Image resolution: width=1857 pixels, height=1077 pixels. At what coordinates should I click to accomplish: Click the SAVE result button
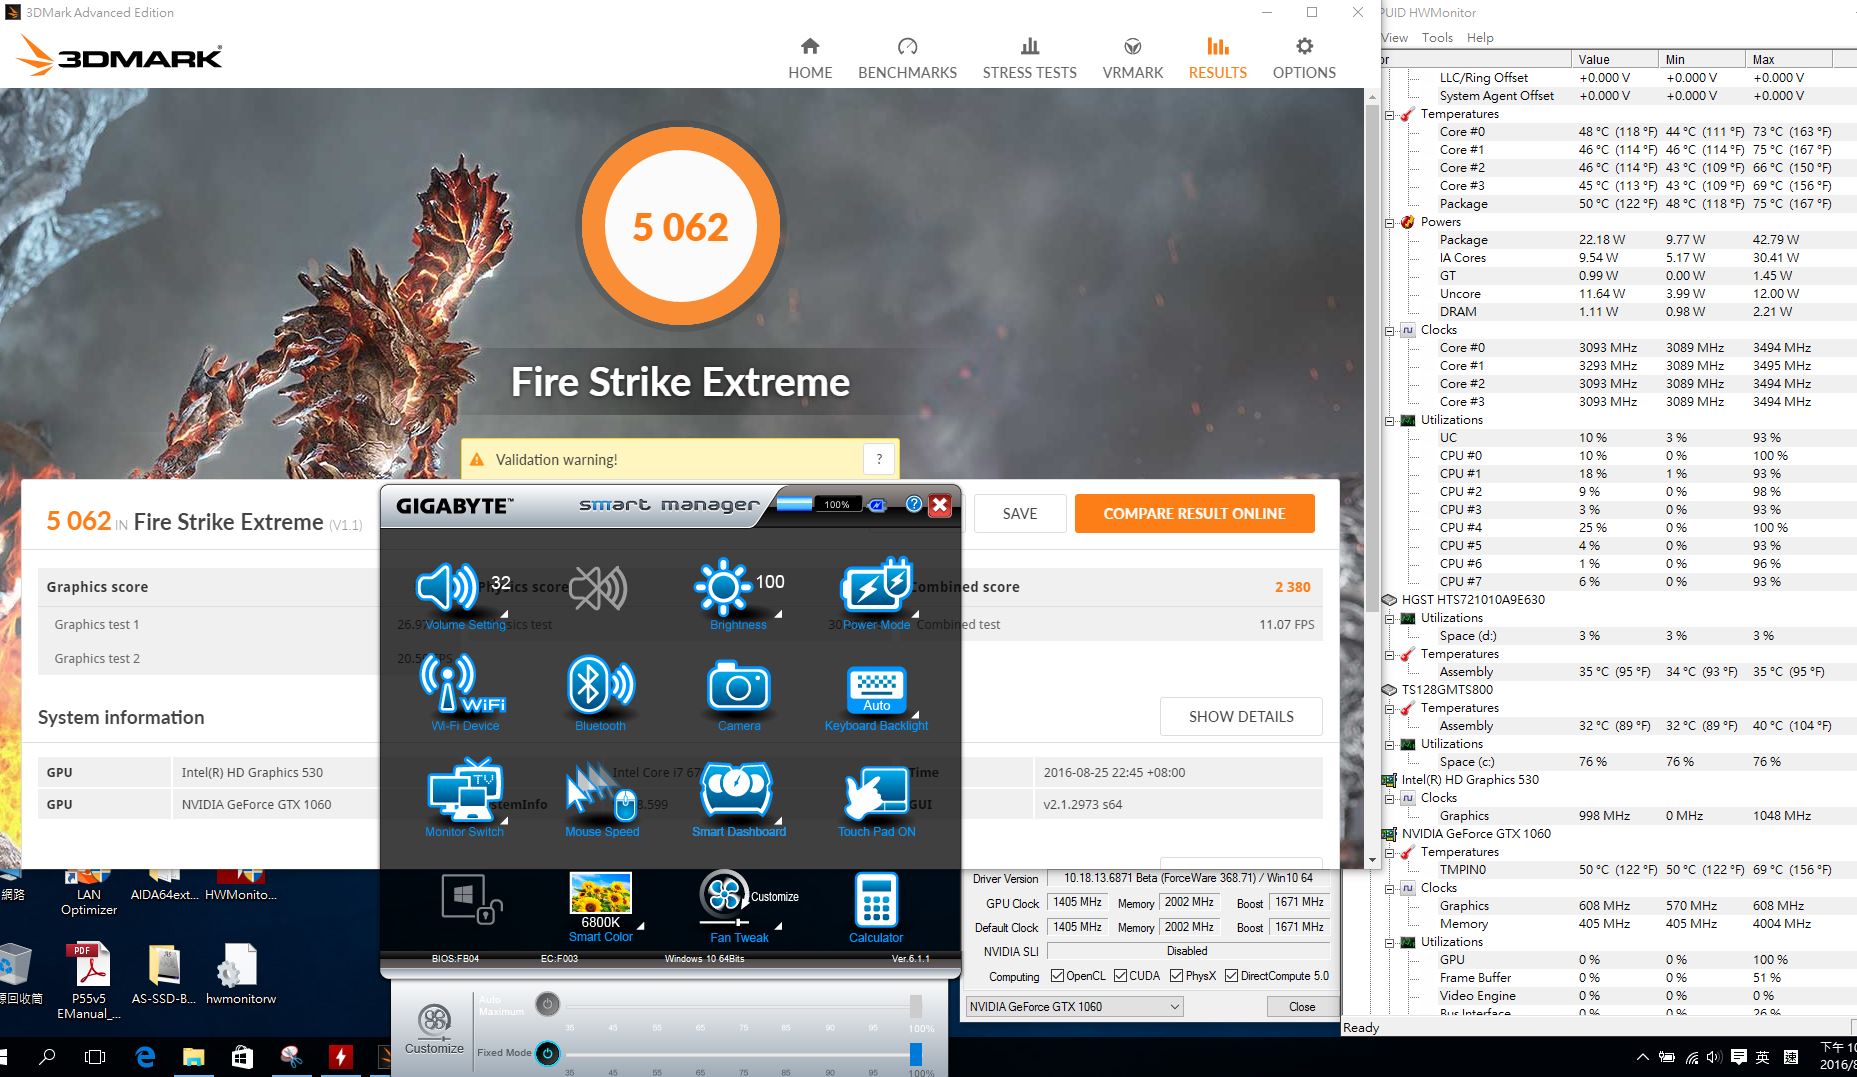point(1020,513)
